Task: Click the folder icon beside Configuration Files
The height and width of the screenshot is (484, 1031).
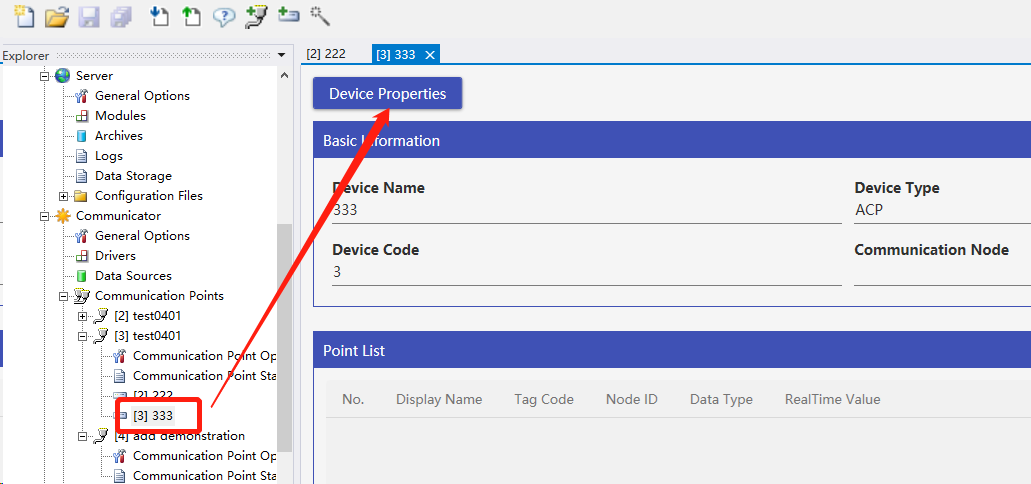Action: click(81, 196)
